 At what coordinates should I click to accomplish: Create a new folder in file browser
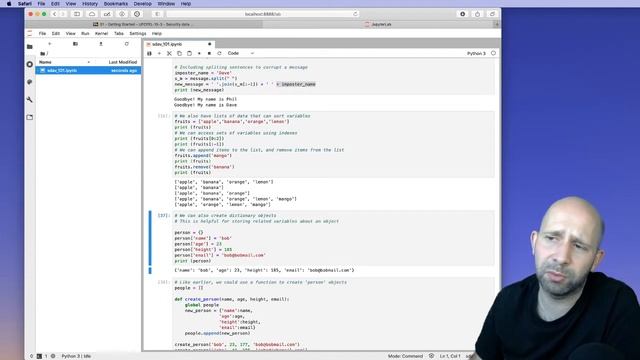(75, 44)
